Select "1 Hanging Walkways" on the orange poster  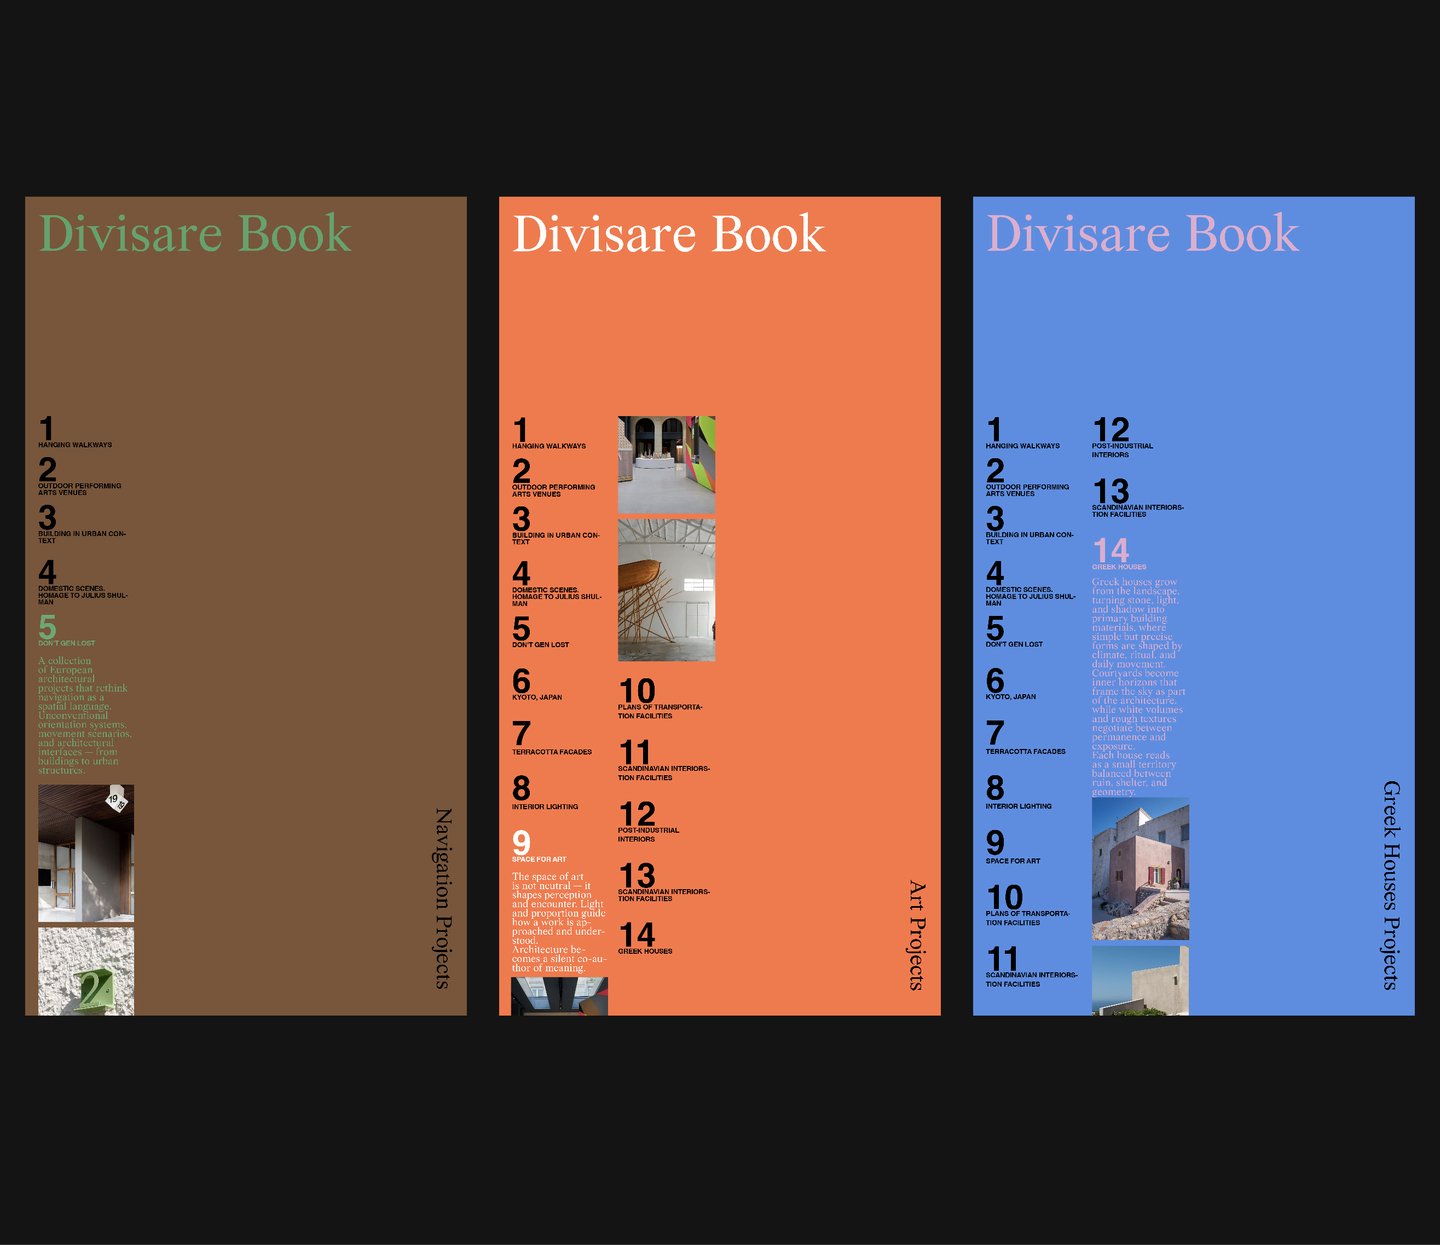[549, 433]
